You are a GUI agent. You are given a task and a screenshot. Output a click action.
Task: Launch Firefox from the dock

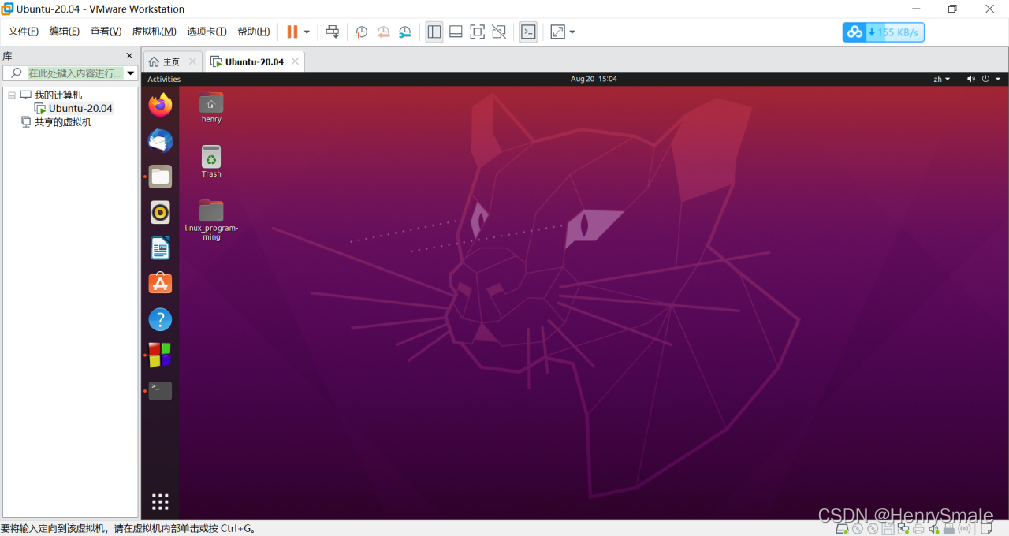(x=160, y=105)
